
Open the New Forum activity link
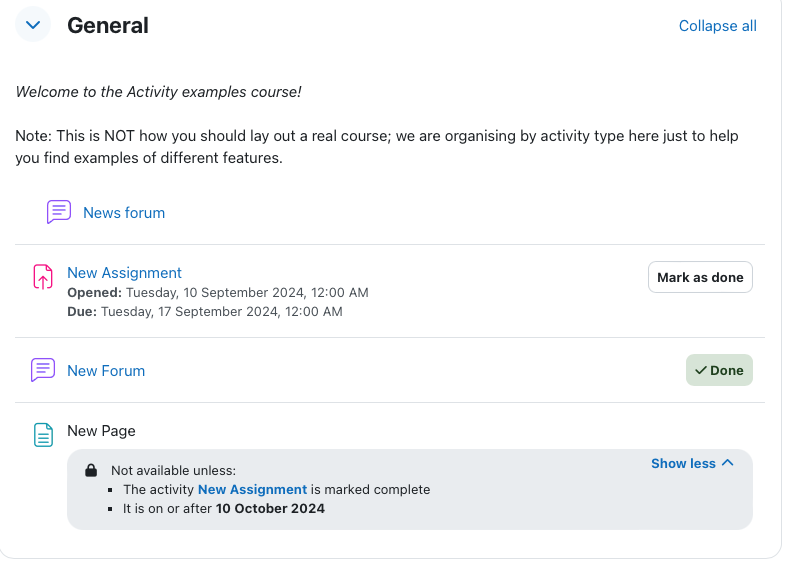(106, 371)
